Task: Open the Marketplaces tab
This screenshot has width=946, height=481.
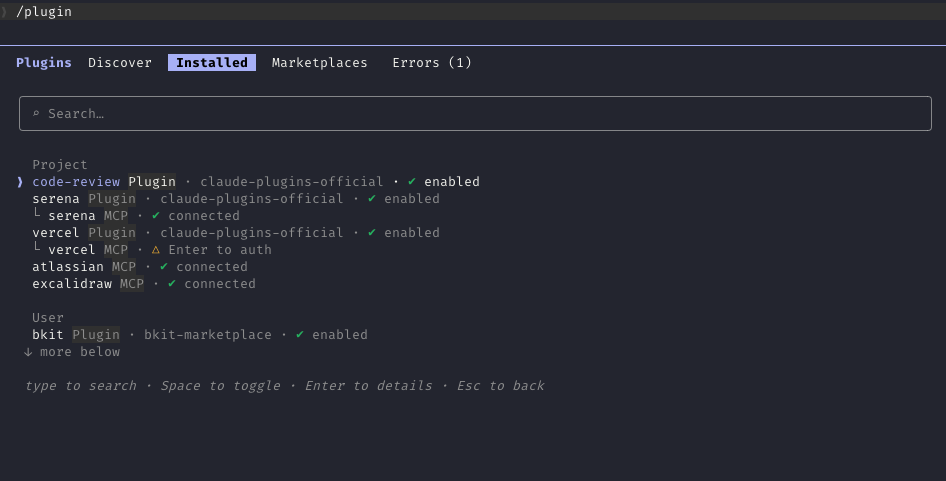Action: [319, 63]
